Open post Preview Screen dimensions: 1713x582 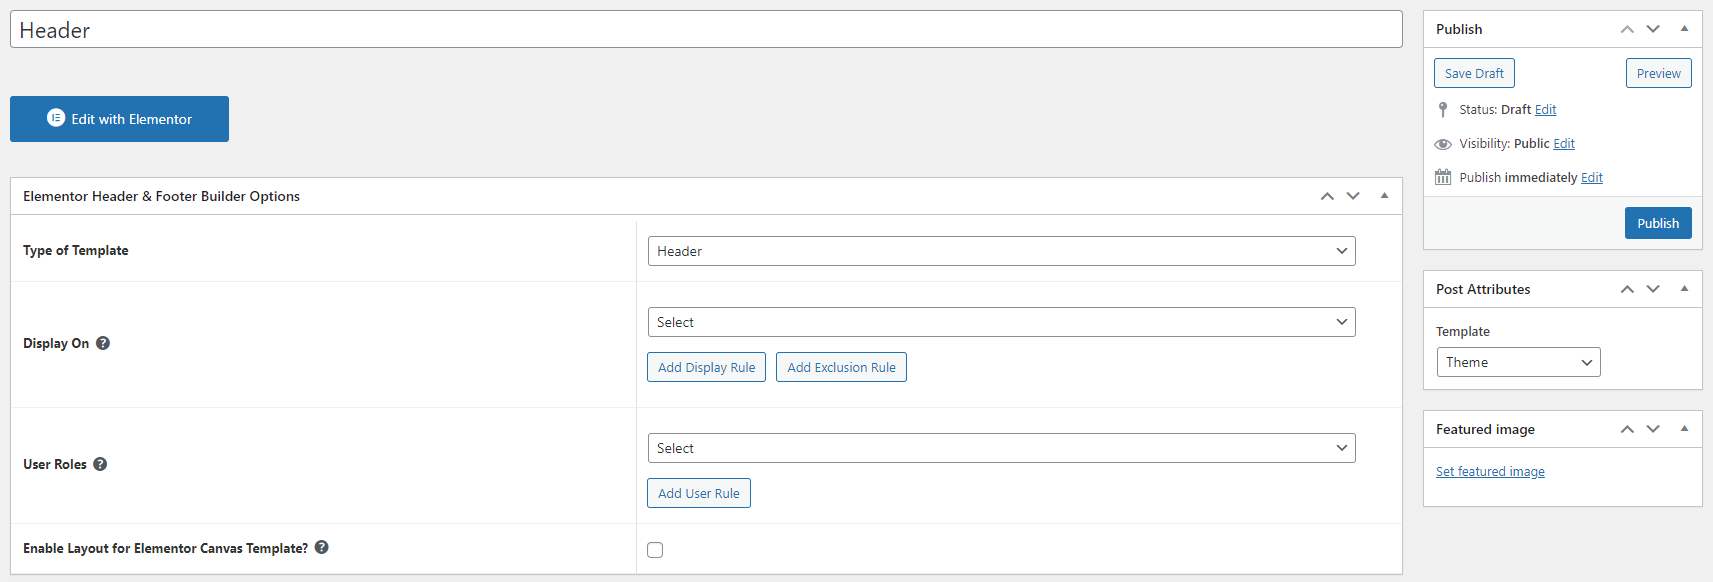[x=1658, y=73]
